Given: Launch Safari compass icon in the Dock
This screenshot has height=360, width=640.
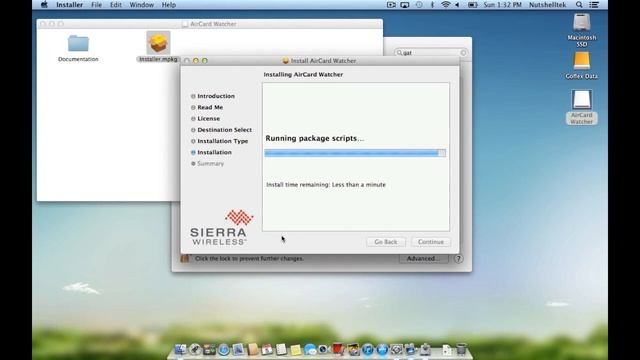Looking at the screenshot, I should point(224,349).
